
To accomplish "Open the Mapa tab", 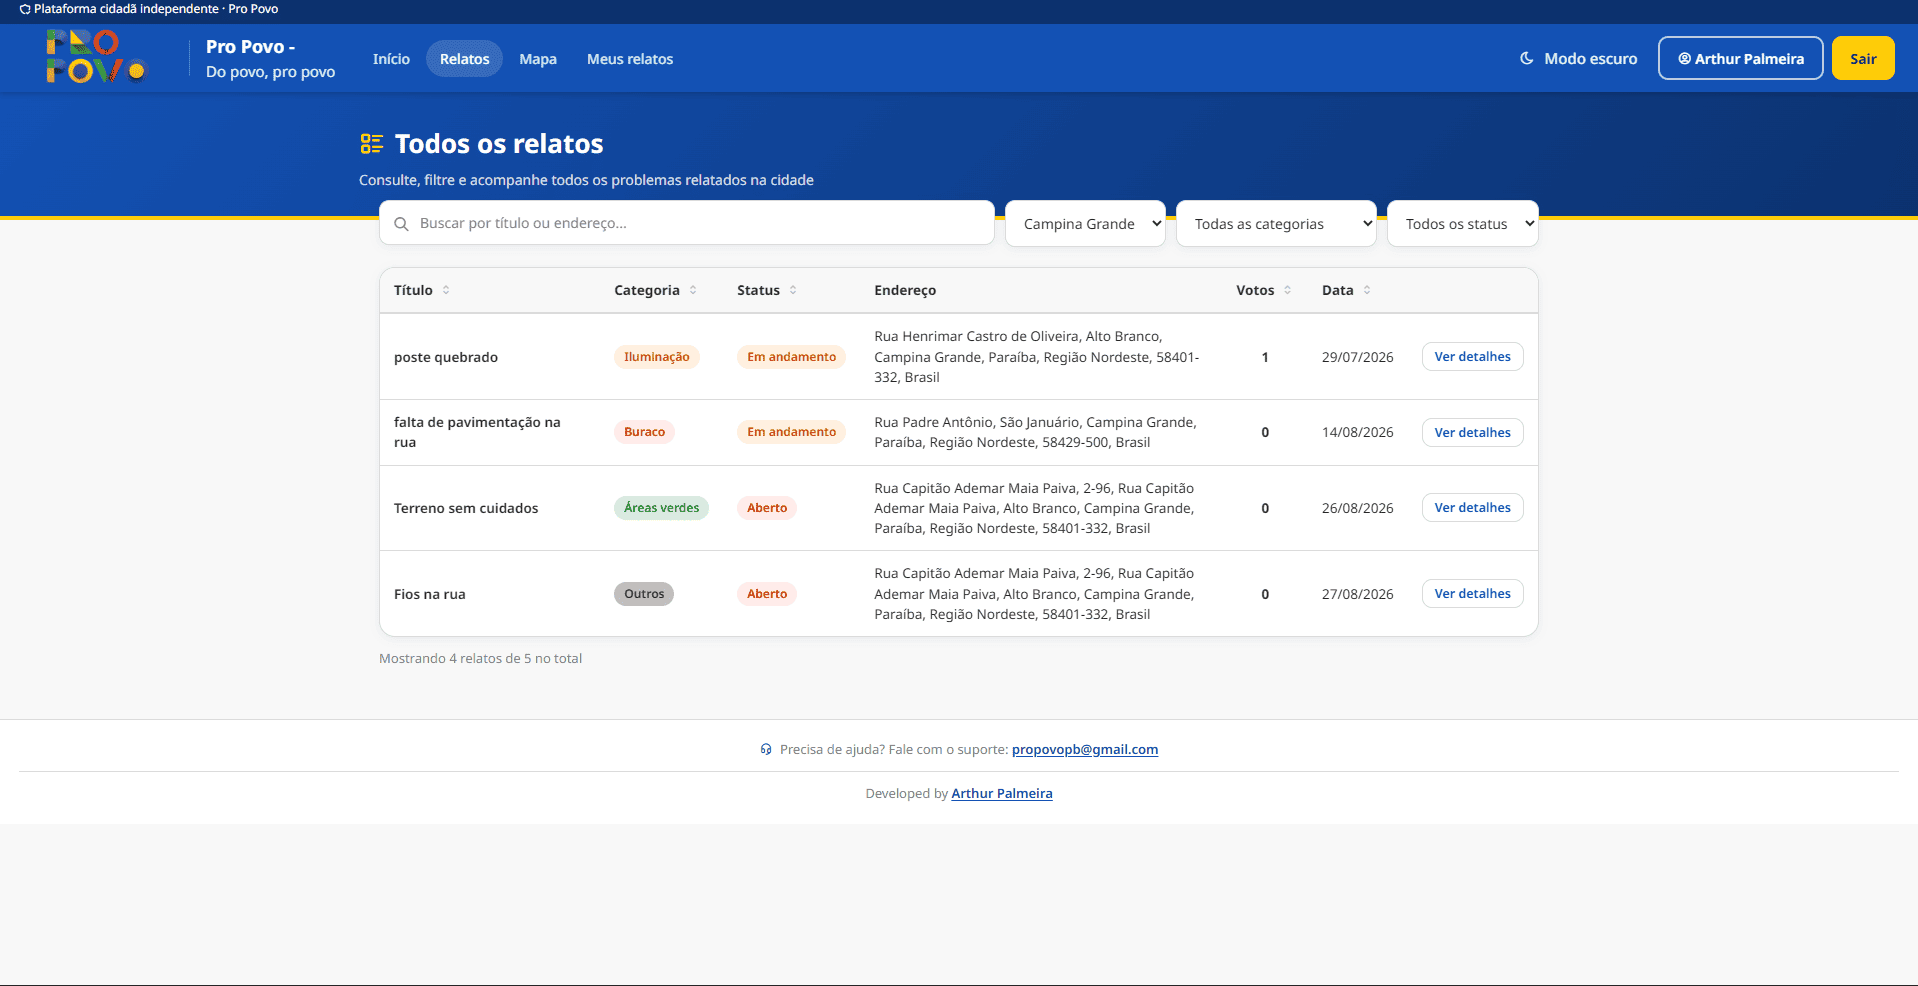I will pos(538,59).
